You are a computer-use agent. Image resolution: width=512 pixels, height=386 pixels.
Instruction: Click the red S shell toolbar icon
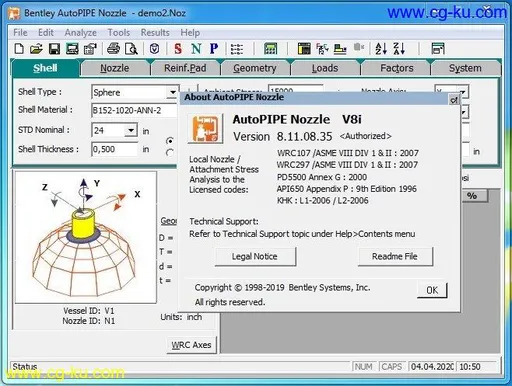178,49
